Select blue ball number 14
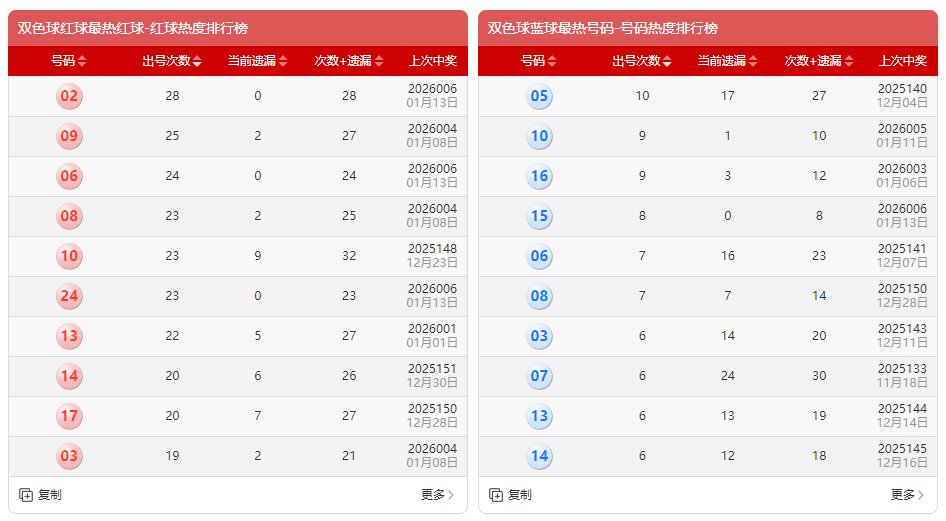The height and width of the screenshot is (521, 946). pos(540,456)
